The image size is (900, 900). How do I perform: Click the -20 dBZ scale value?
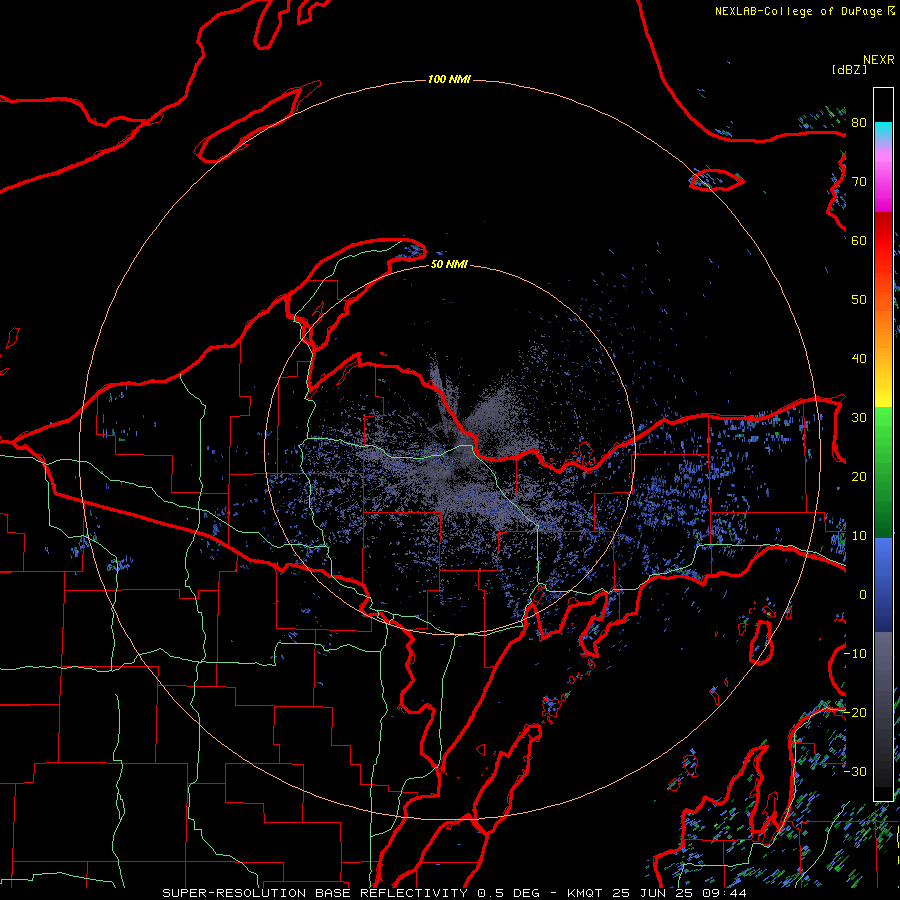pyautogui.click(x=855, y=712)
